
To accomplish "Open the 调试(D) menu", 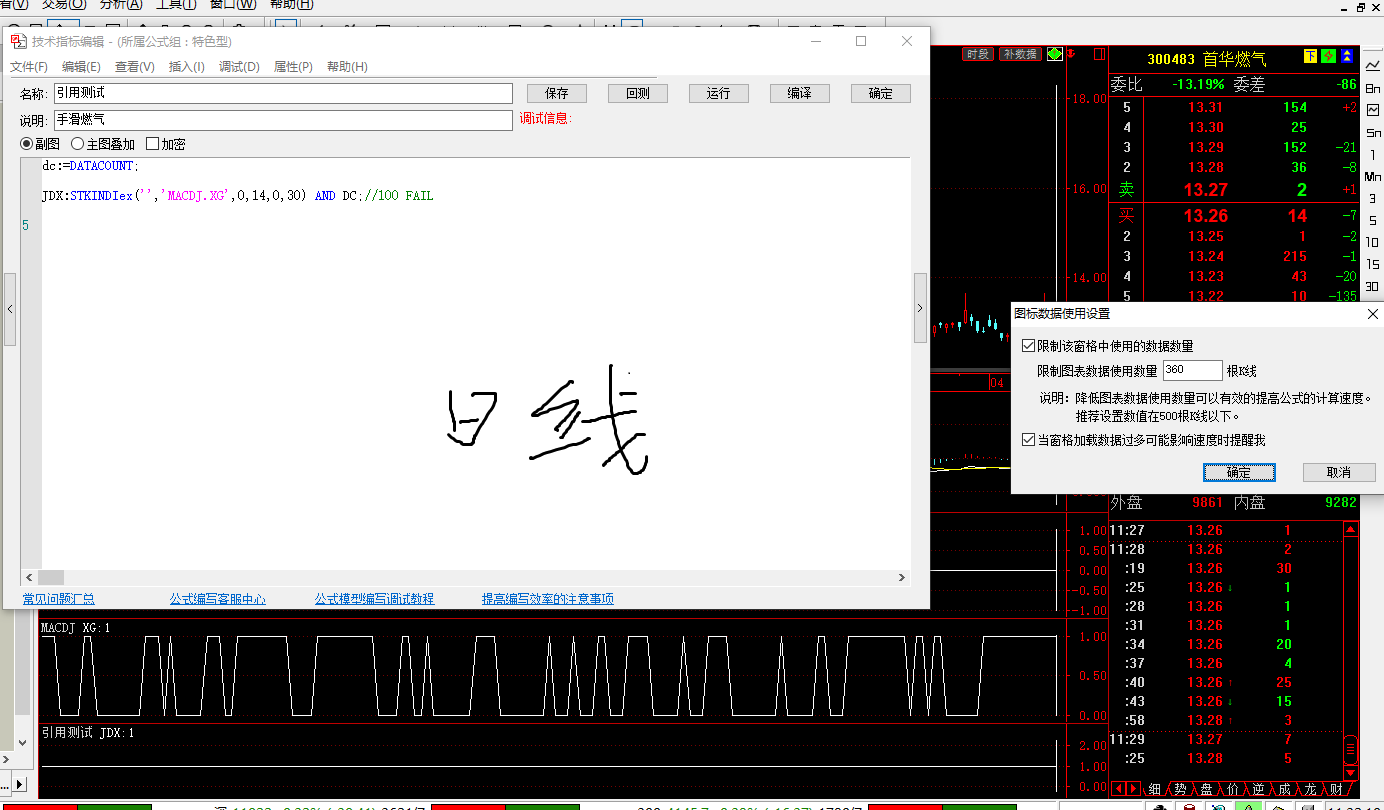I will tap(239, 67).
